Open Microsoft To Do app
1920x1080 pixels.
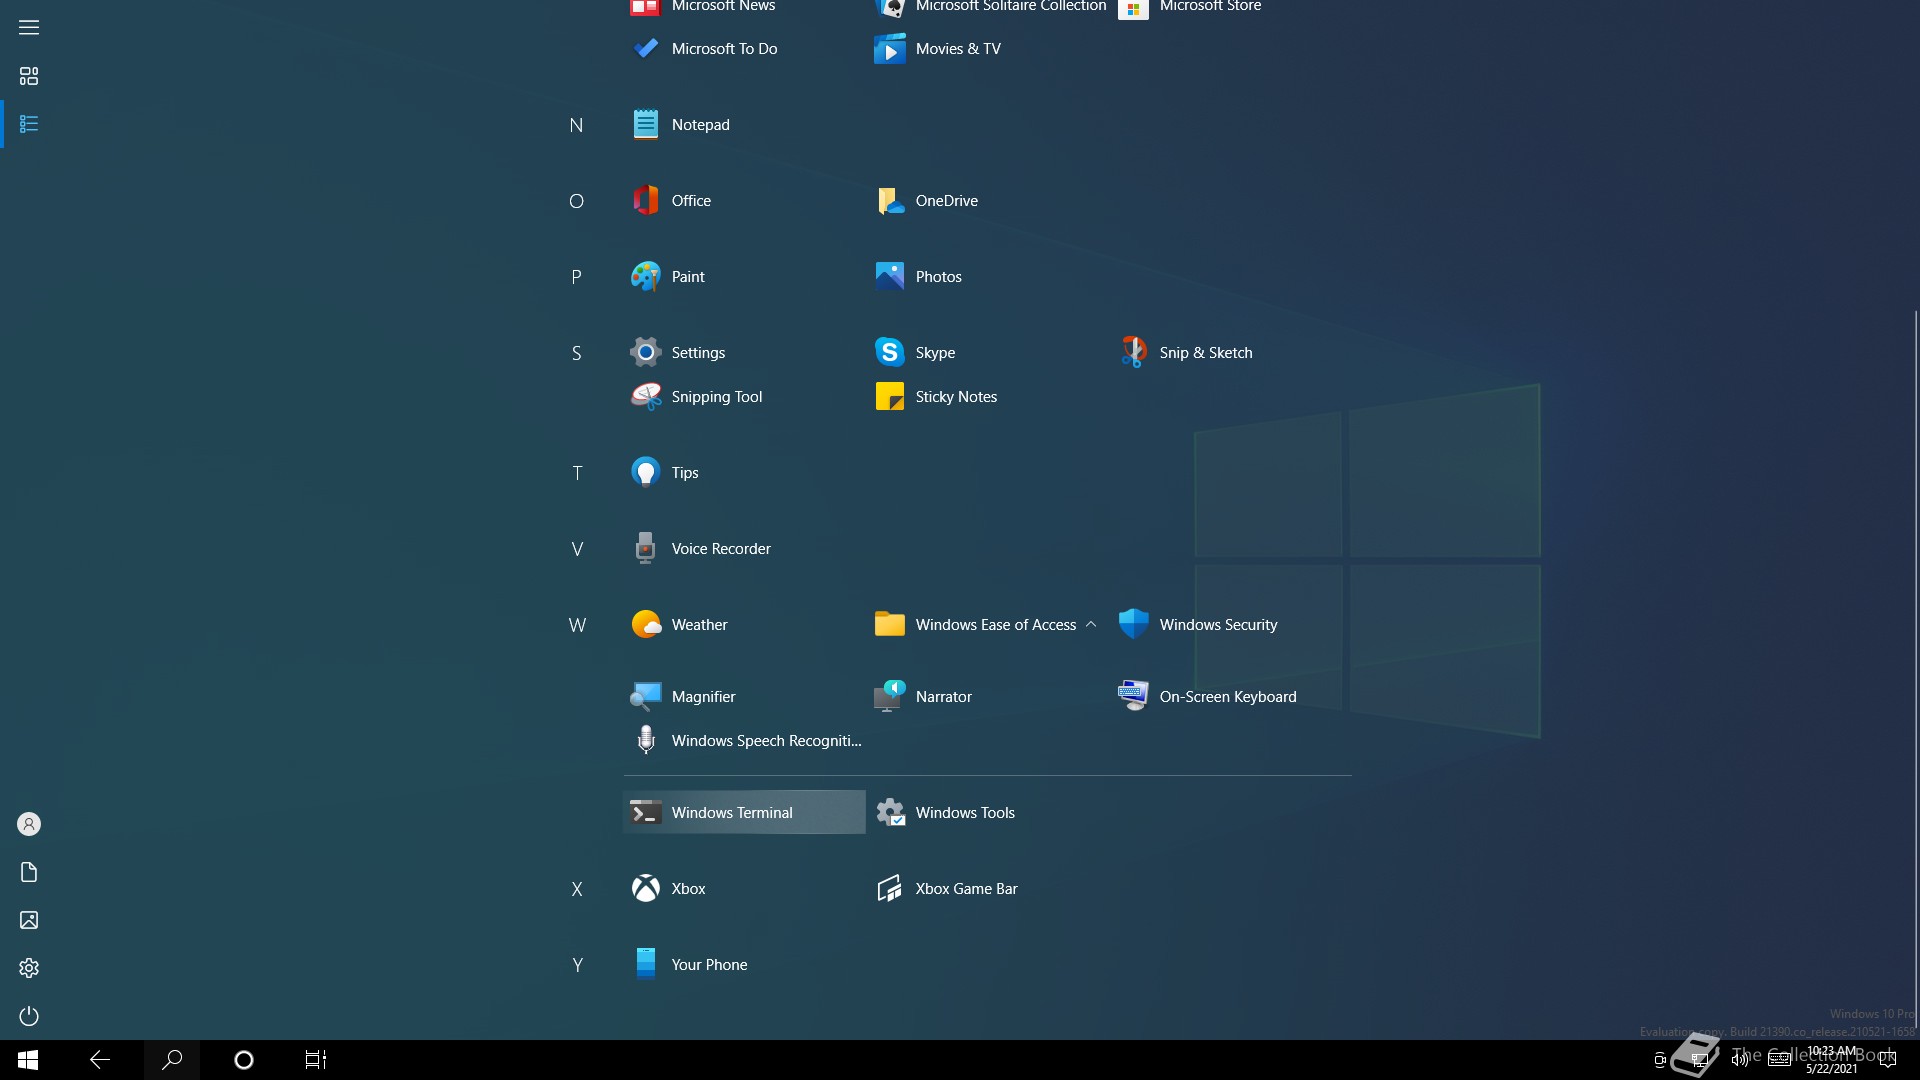(x=744, y=48)
